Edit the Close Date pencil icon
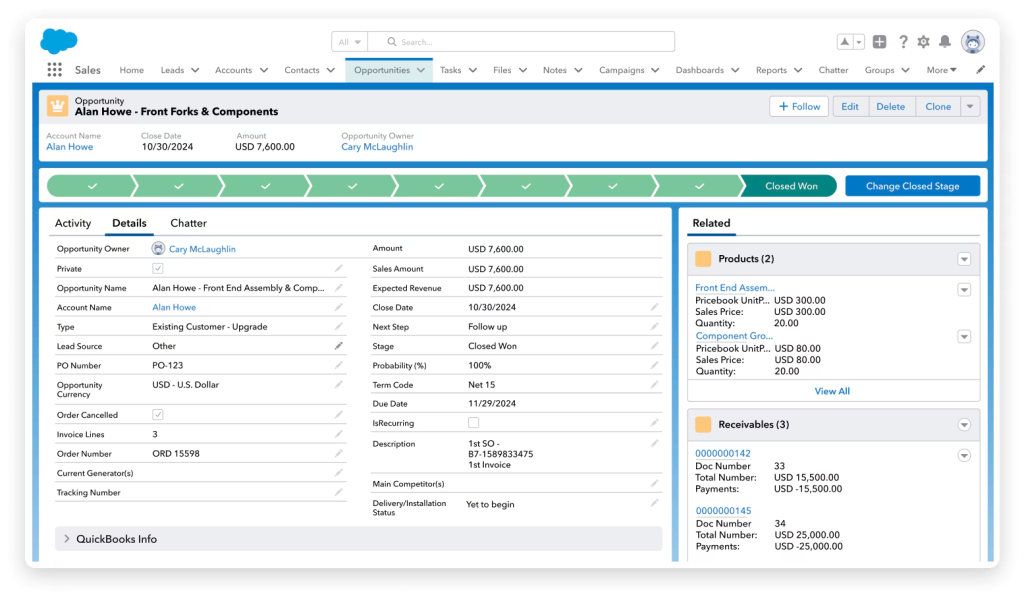The height and width of the screenshot is (599, 1024). coord(654,307)
